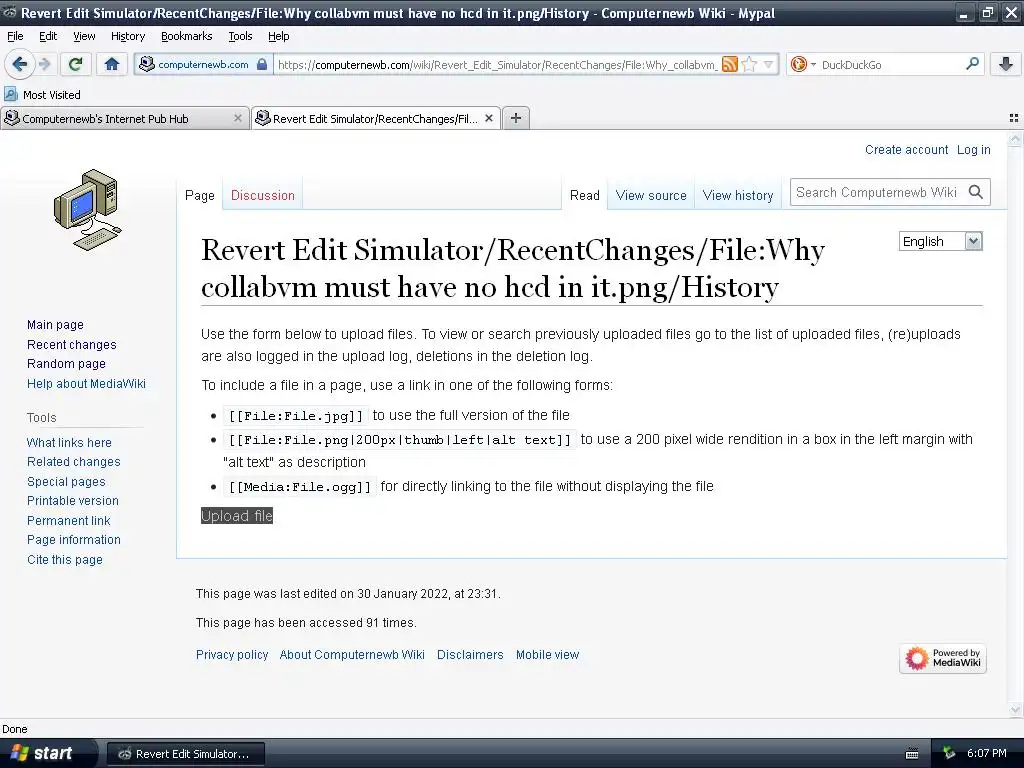Open the File menu
The width and height of the screenshot is (1024, 768).
pyautogui.click(x=15, y=36)
